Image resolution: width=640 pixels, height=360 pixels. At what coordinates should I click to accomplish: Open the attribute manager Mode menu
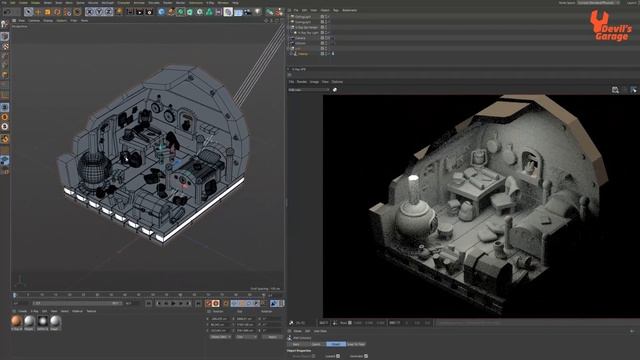coord(298,331)
